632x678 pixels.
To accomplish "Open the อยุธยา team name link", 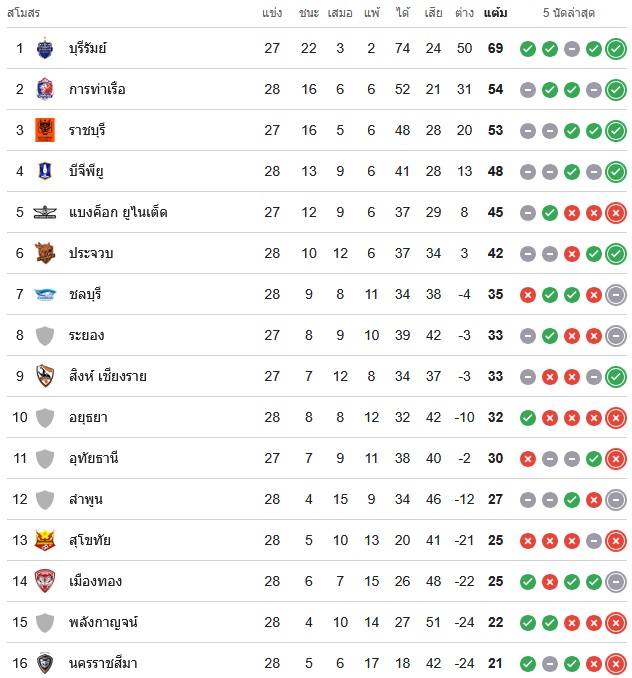I will (87, 417).
